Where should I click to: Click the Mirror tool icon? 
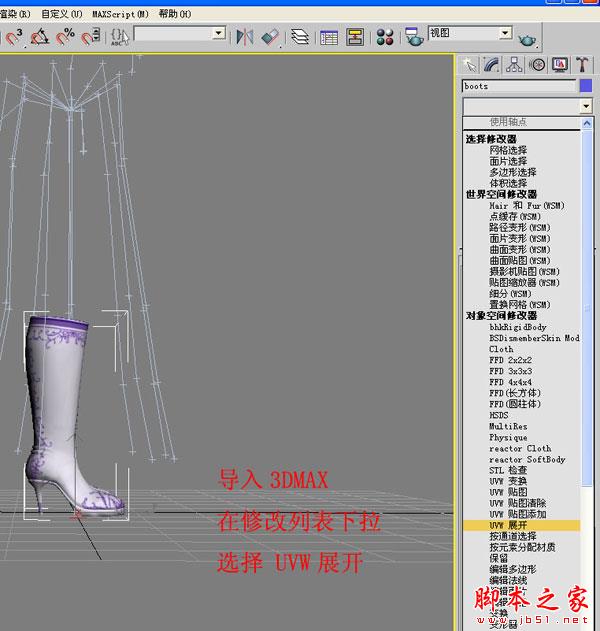click(x=245, y=37)
